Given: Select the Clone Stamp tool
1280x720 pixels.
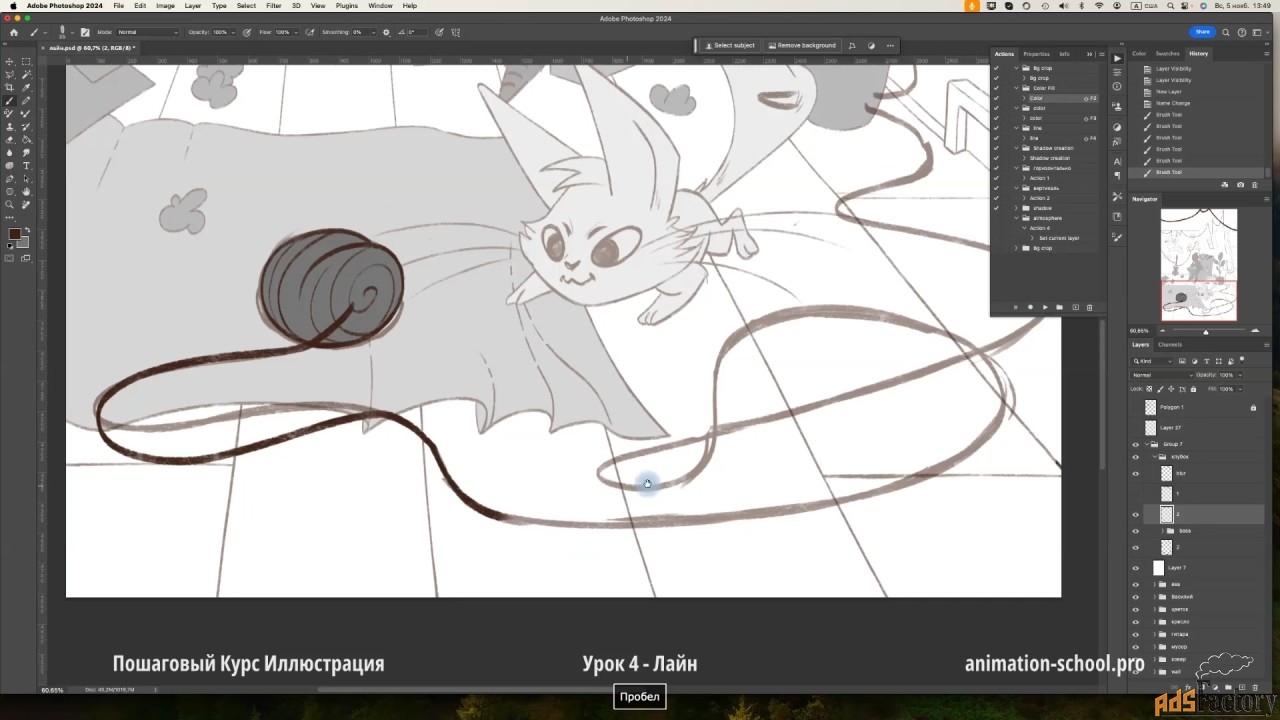Looking at the screenshot, I should pos(9,126).
